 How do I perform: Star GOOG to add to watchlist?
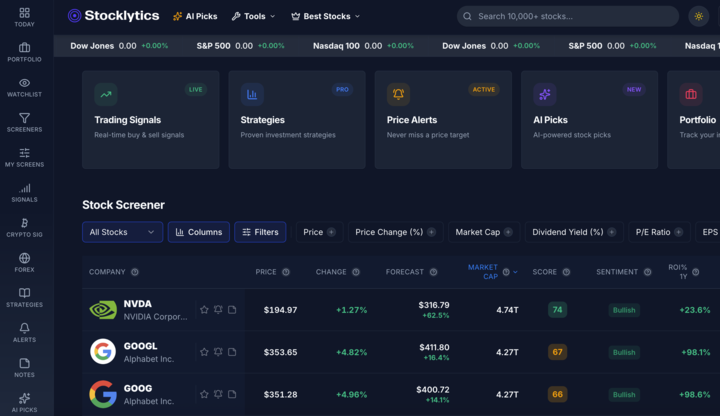click(204, 394)
